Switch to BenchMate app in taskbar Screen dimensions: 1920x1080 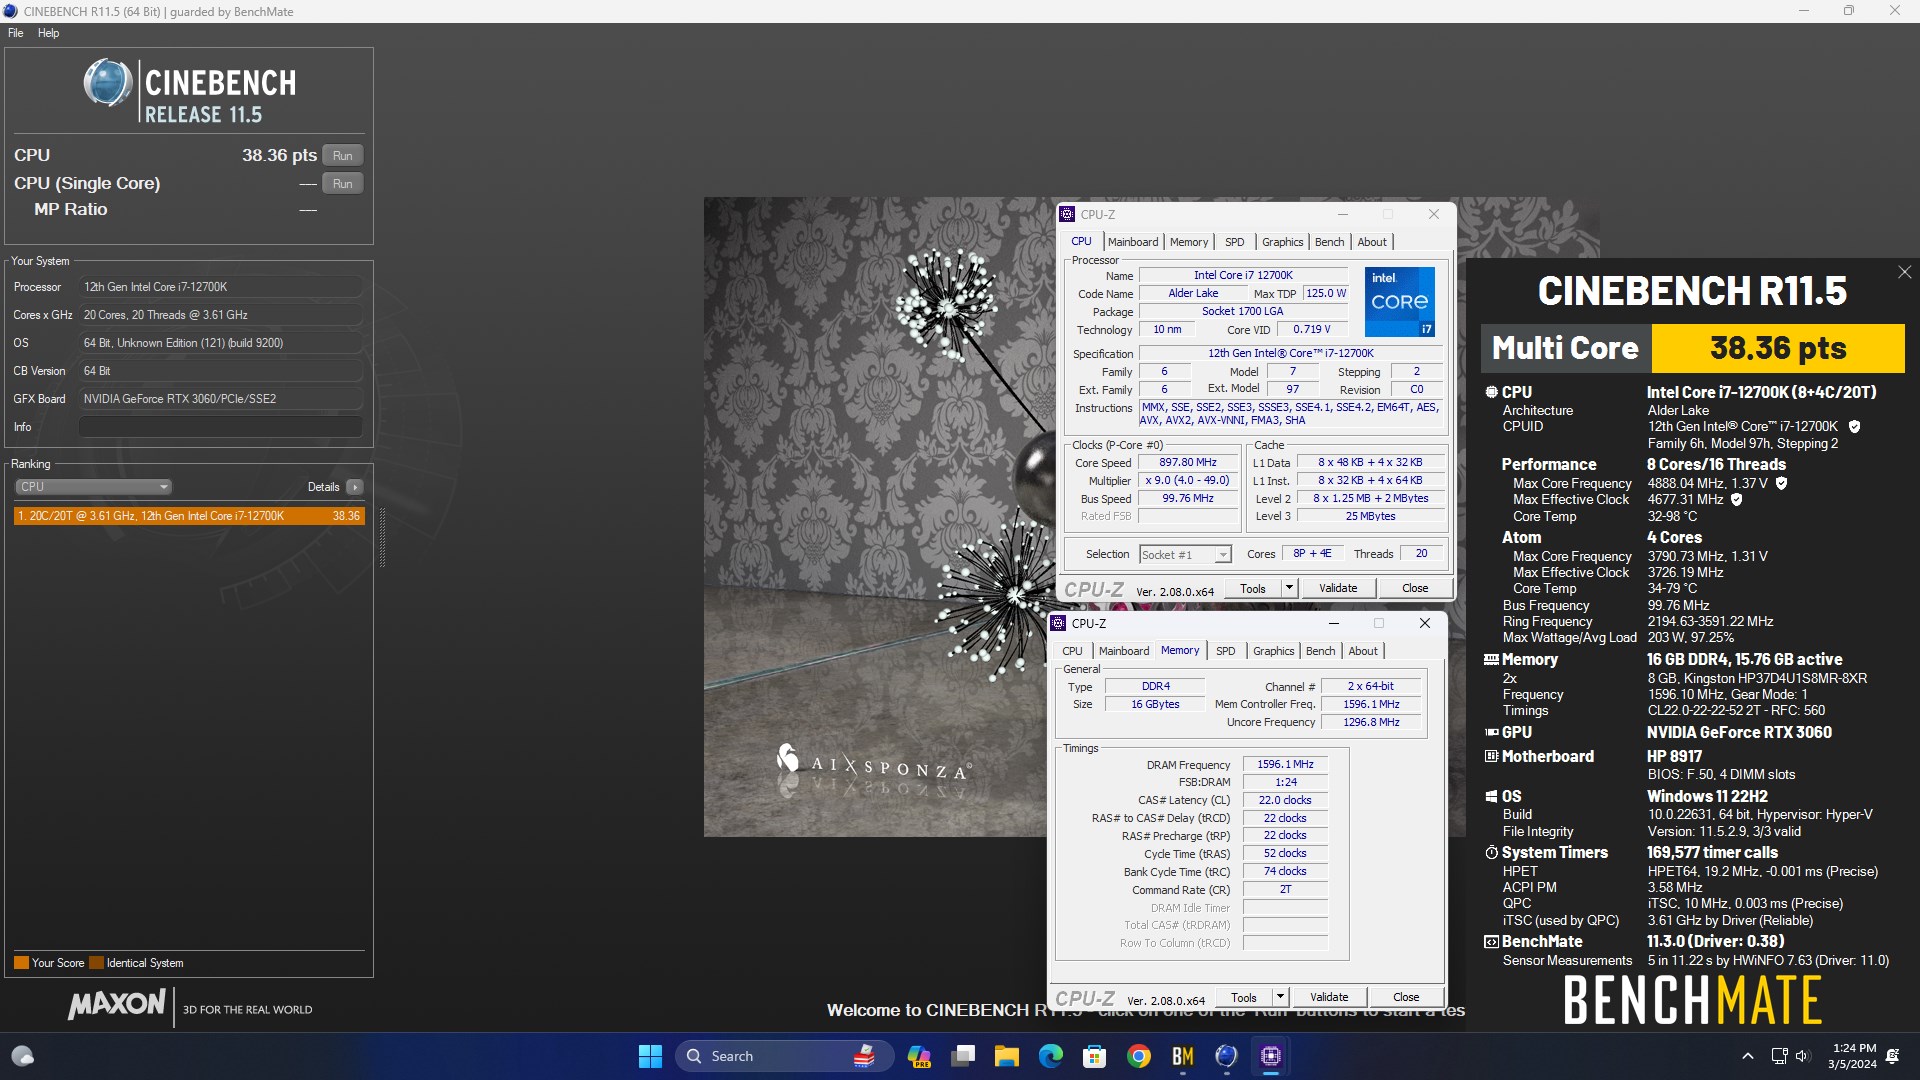(x=1183, y=1056)
